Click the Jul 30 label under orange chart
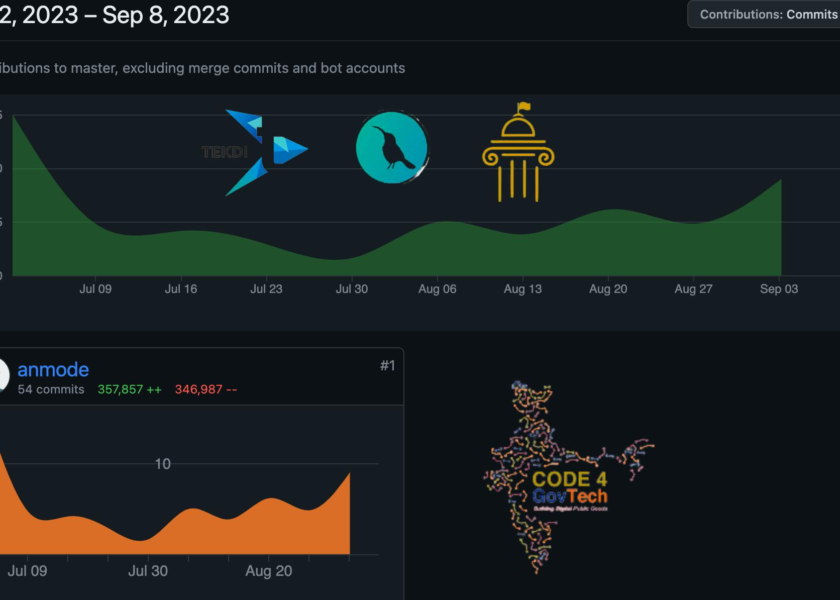Screen dimensions: 840x600 click(x=147, y=572)
